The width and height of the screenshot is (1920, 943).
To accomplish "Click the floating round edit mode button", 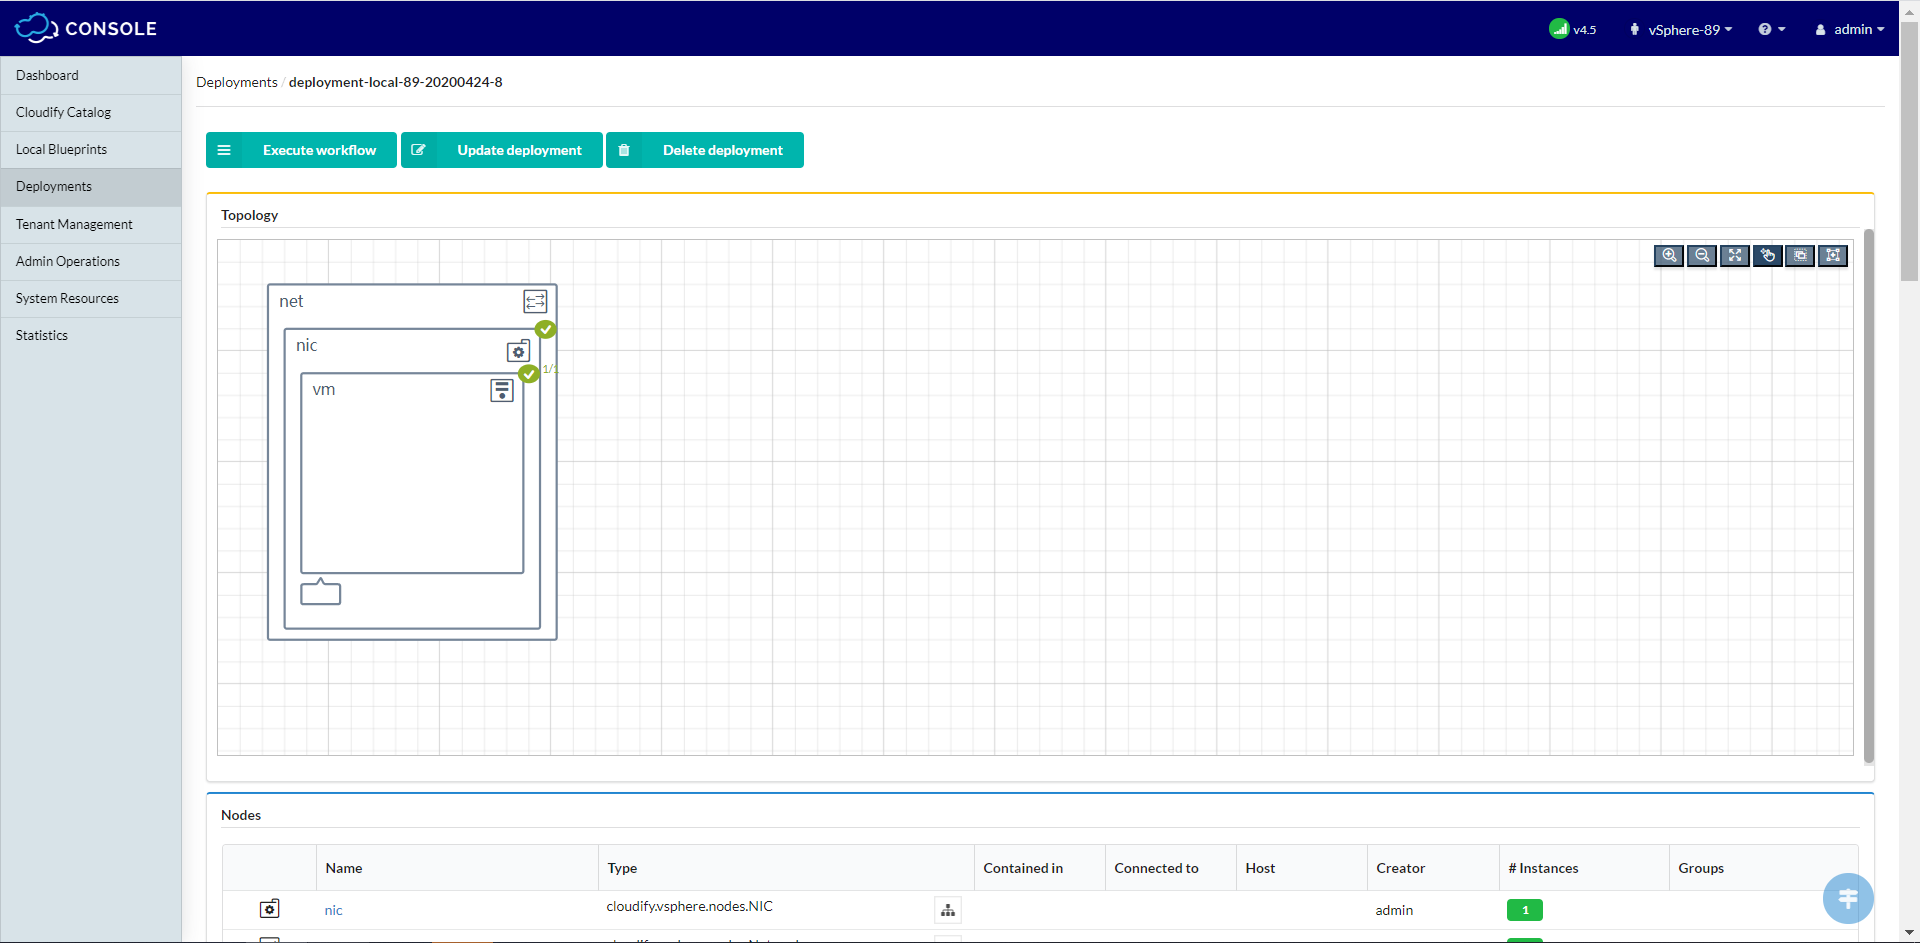I will pos(1848,898).
